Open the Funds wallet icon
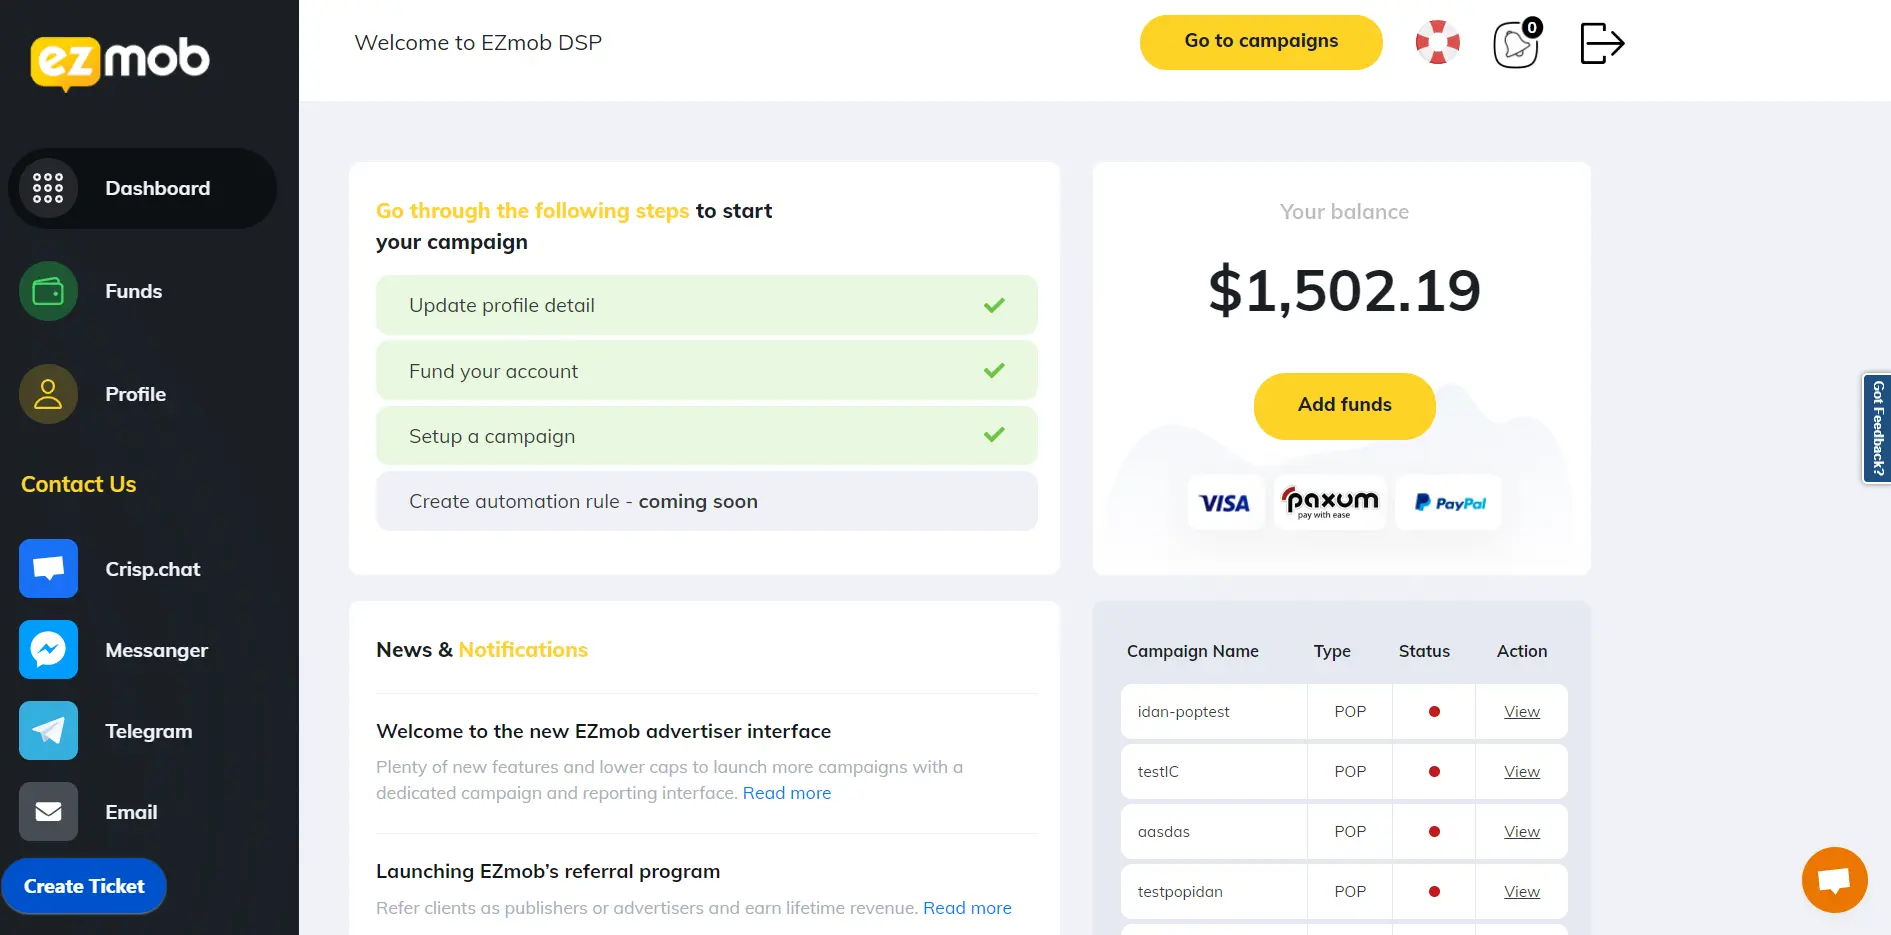This screenshot has width=1891, height=935. pyautogui.click(x=47, y=291)
